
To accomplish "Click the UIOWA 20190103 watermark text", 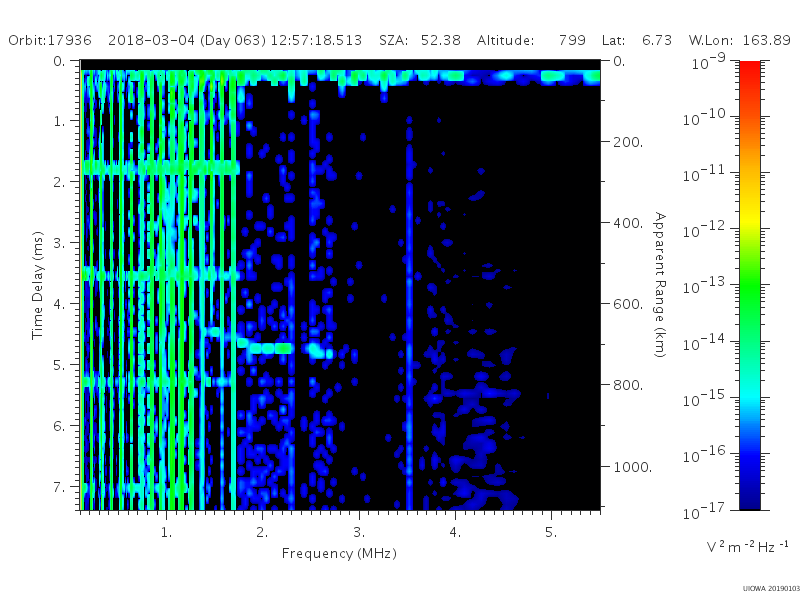I will [771, 588].
